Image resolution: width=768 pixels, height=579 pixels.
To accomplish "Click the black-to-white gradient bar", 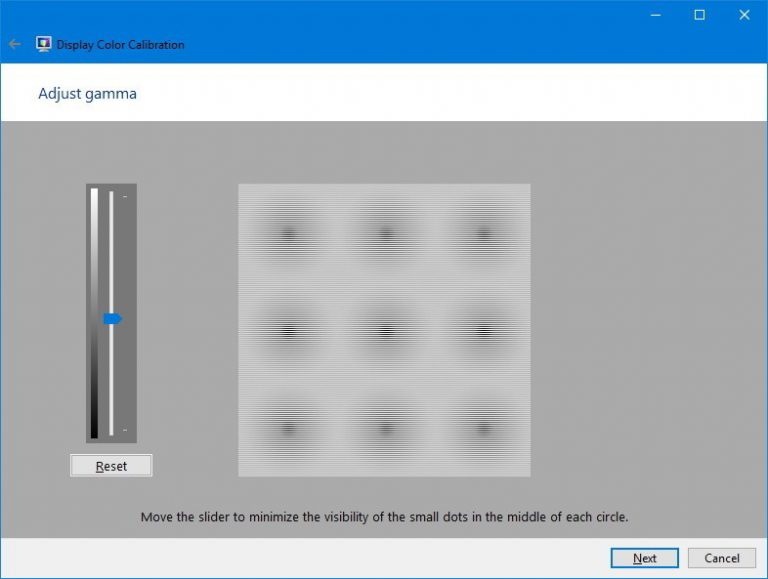I will coord(94,313).
